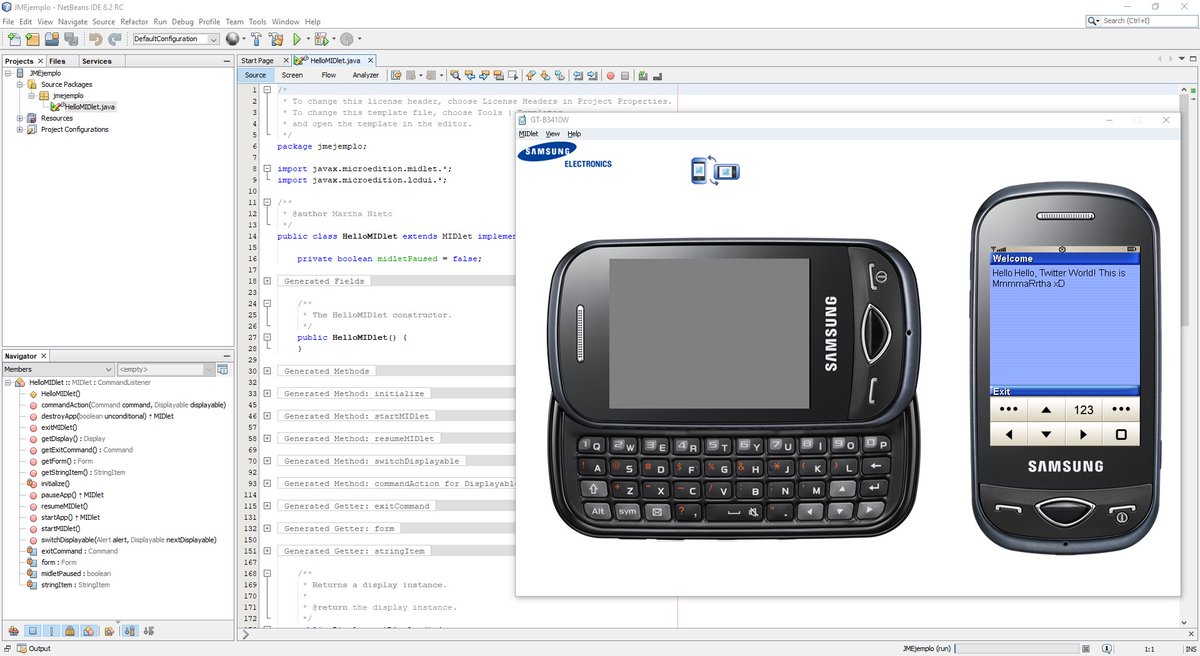Viewport: 1200px width, 656px height.
Task: Open the Tools menu
Action: (x=257, y=21)
